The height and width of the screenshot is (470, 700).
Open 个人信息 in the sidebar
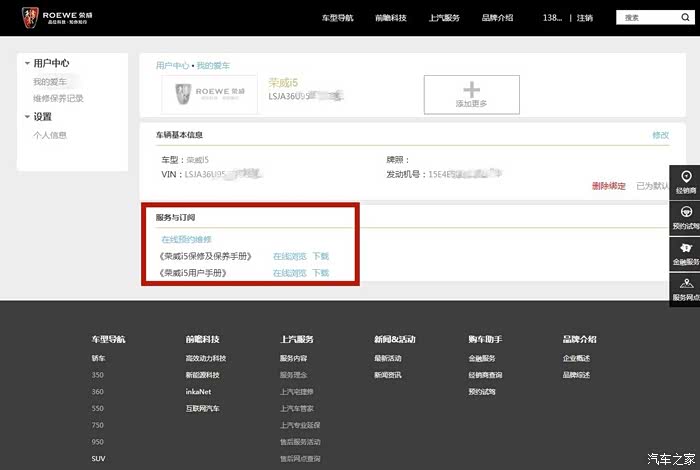[50, 135]
